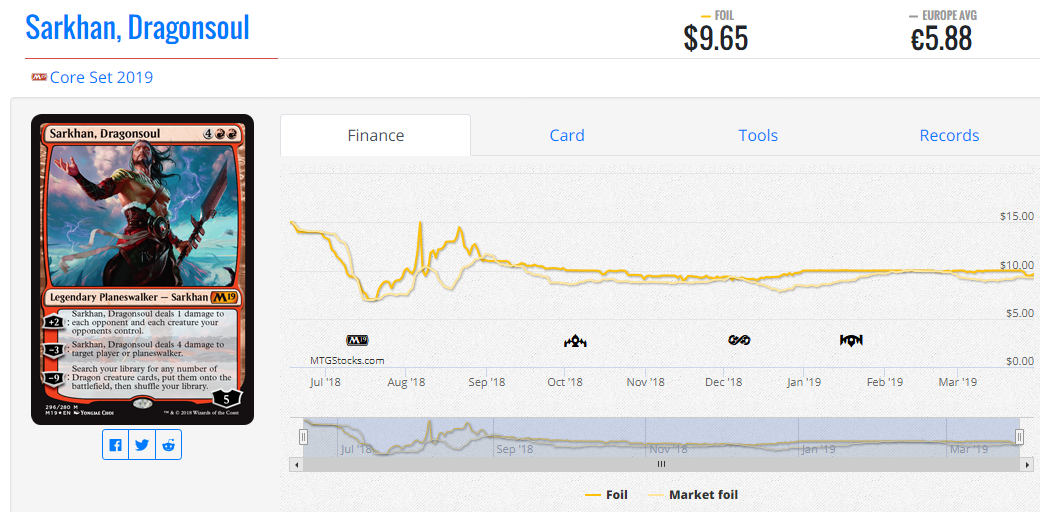Click left handle of chart range selector
This screenshot has height=512, width=1040.
pyautogui.click(x=303, y=436)
